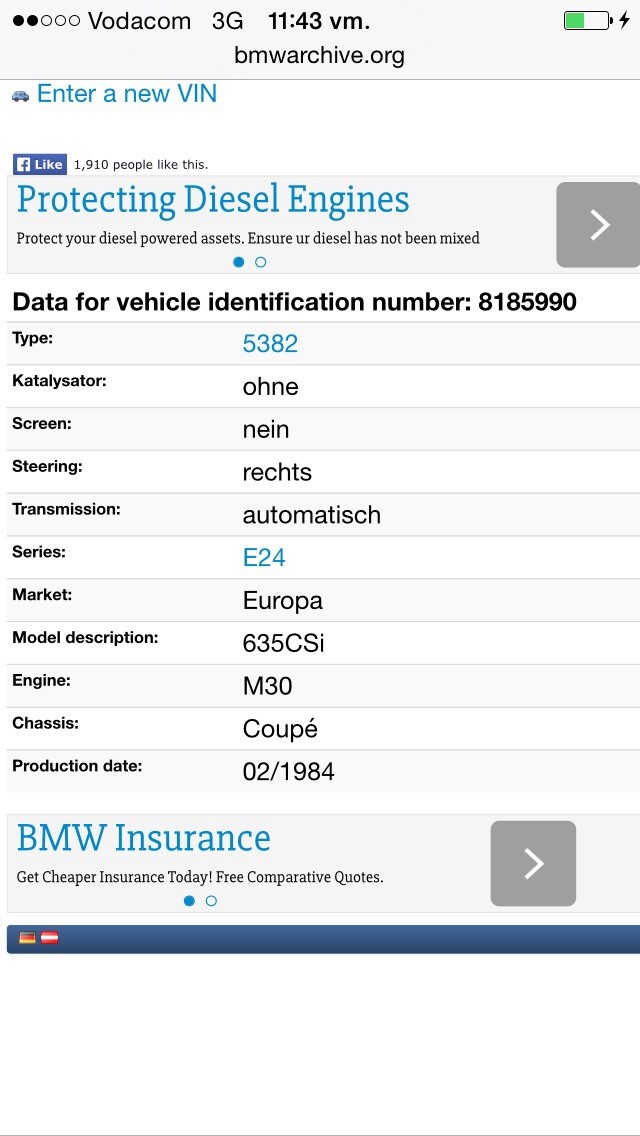640x1136 pixels.
Task: Open the E24 series link
Action: tap(264, 557)
